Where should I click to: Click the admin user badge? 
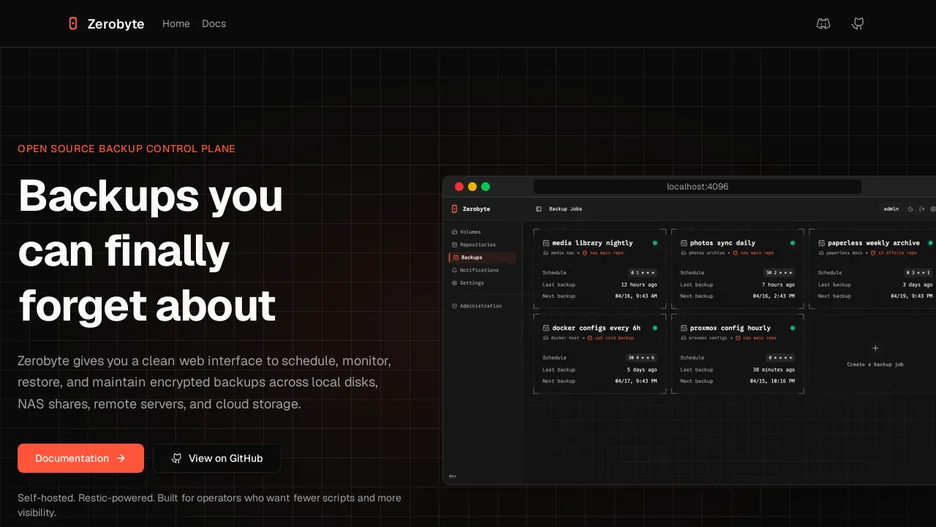[891, 209]
